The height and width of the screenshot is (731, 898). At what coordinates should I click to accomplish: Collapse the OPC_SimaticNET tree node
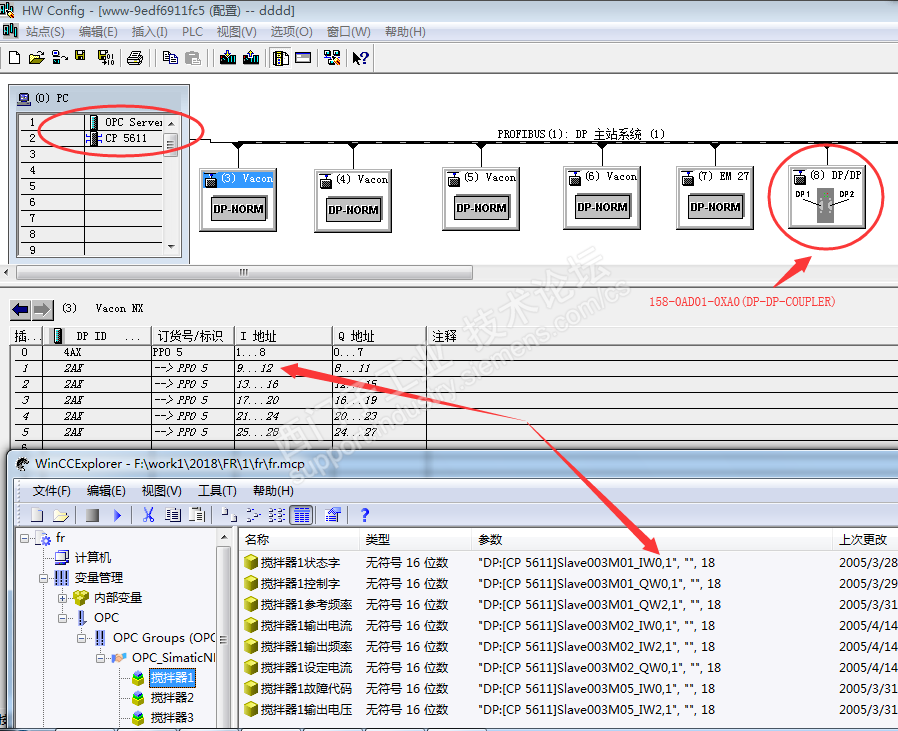click(x=100, y=658)
